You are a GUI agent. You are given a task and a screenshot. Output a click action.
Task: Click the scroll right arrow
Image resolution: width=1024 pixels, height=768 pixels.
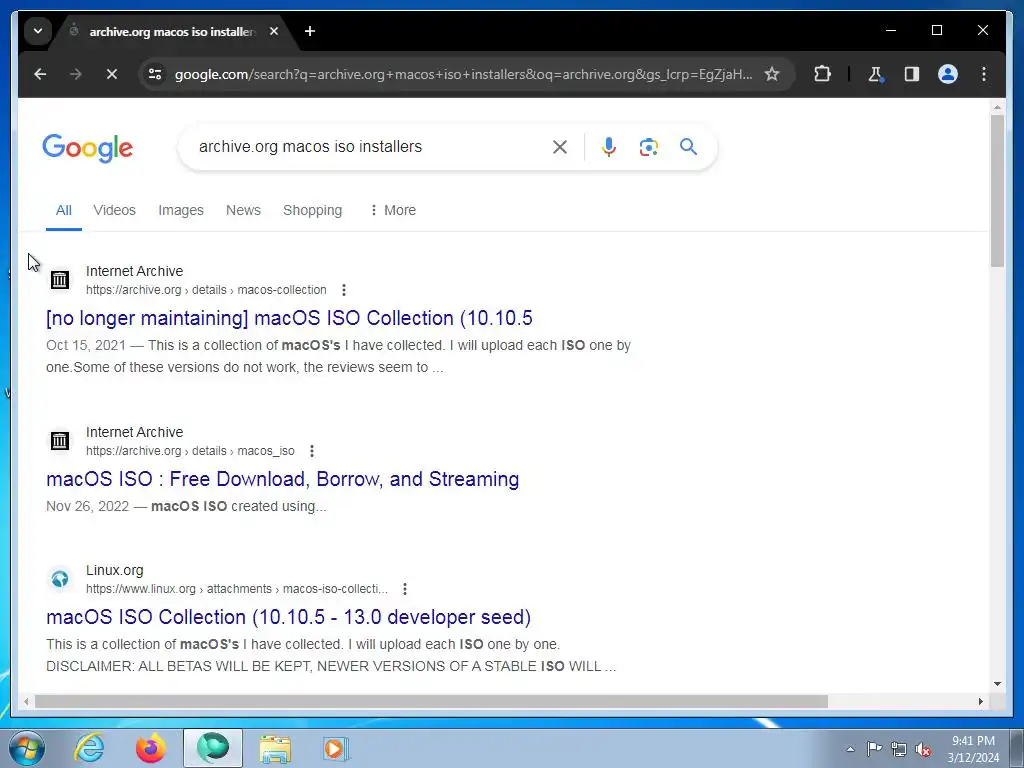click(980, 701)
